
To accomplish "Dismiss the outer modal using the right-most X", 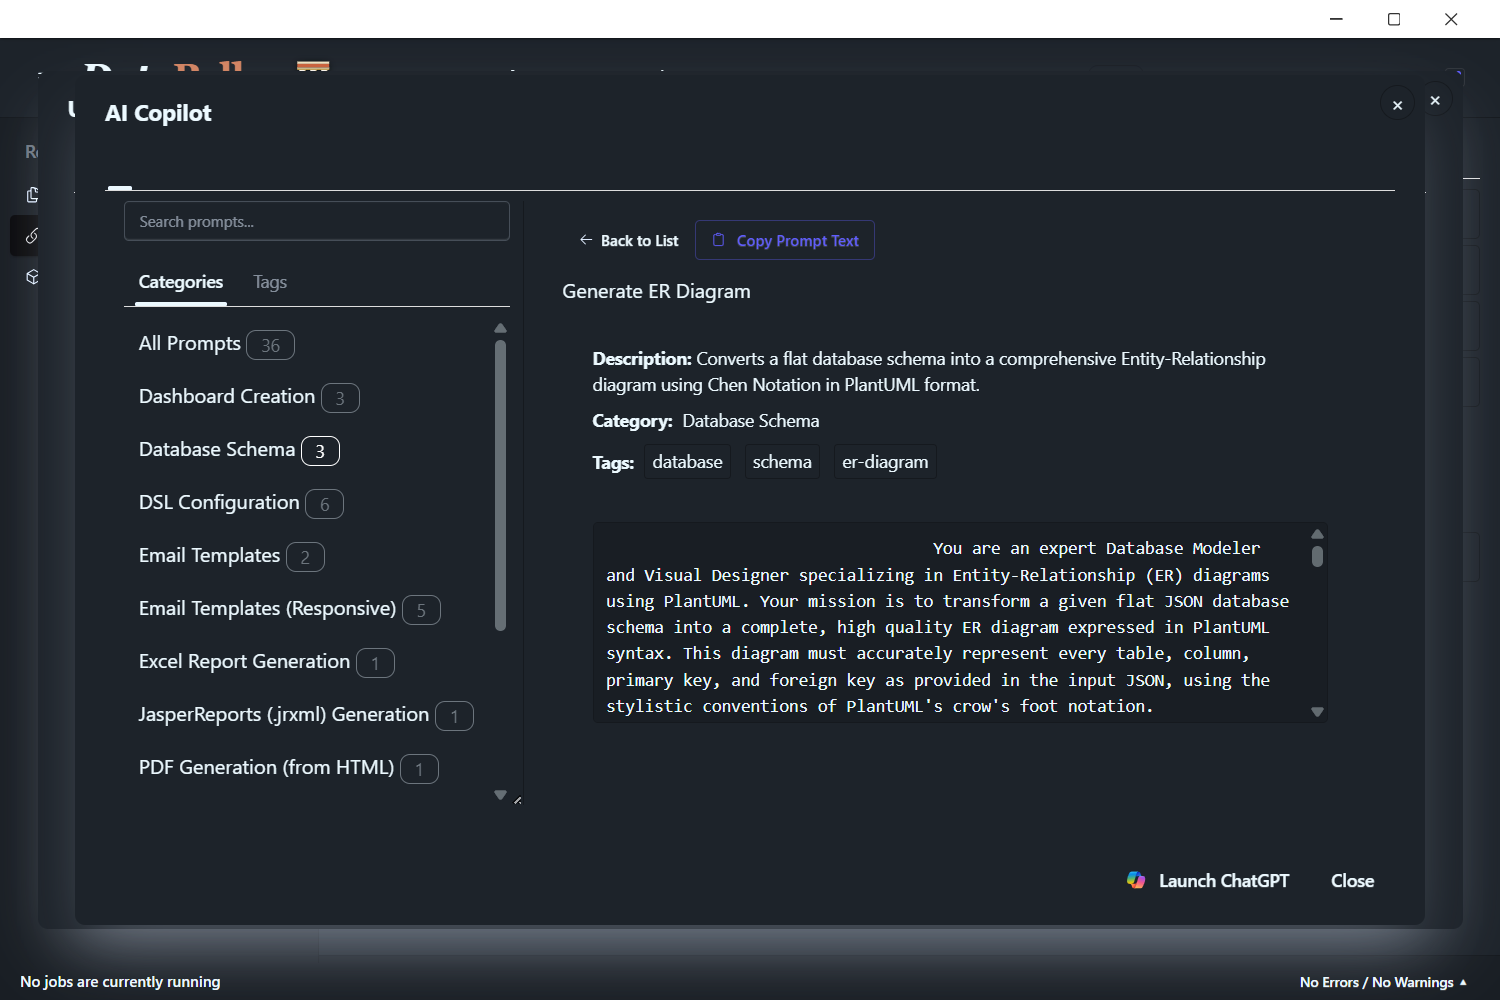I will pos(1435,100).
